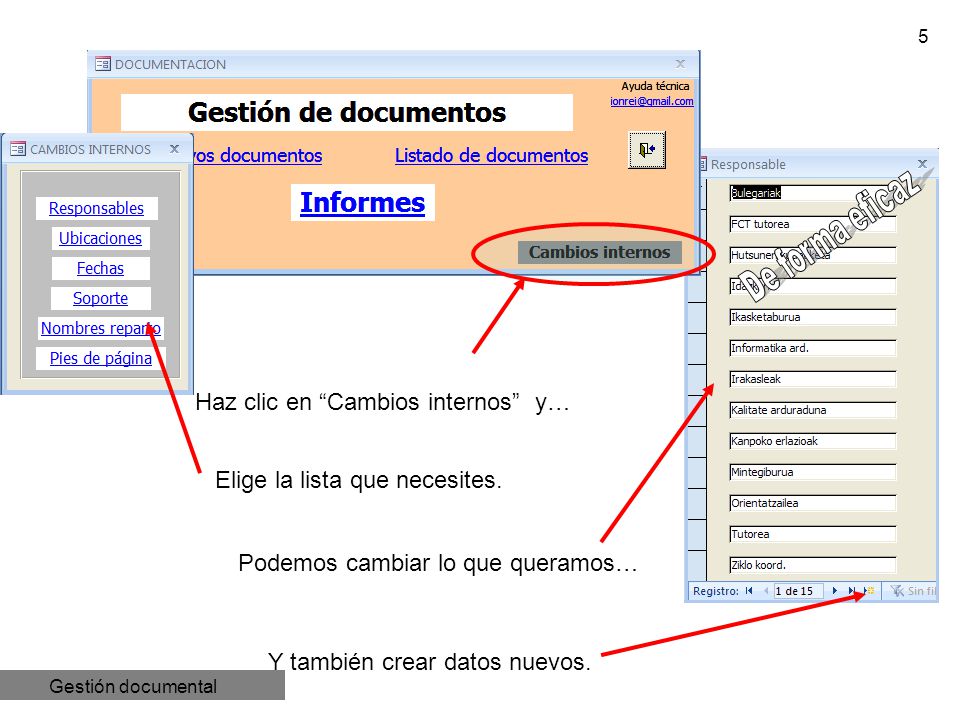Close the Responsable form window
Screen dimensions: 960x720
[922, 163]
